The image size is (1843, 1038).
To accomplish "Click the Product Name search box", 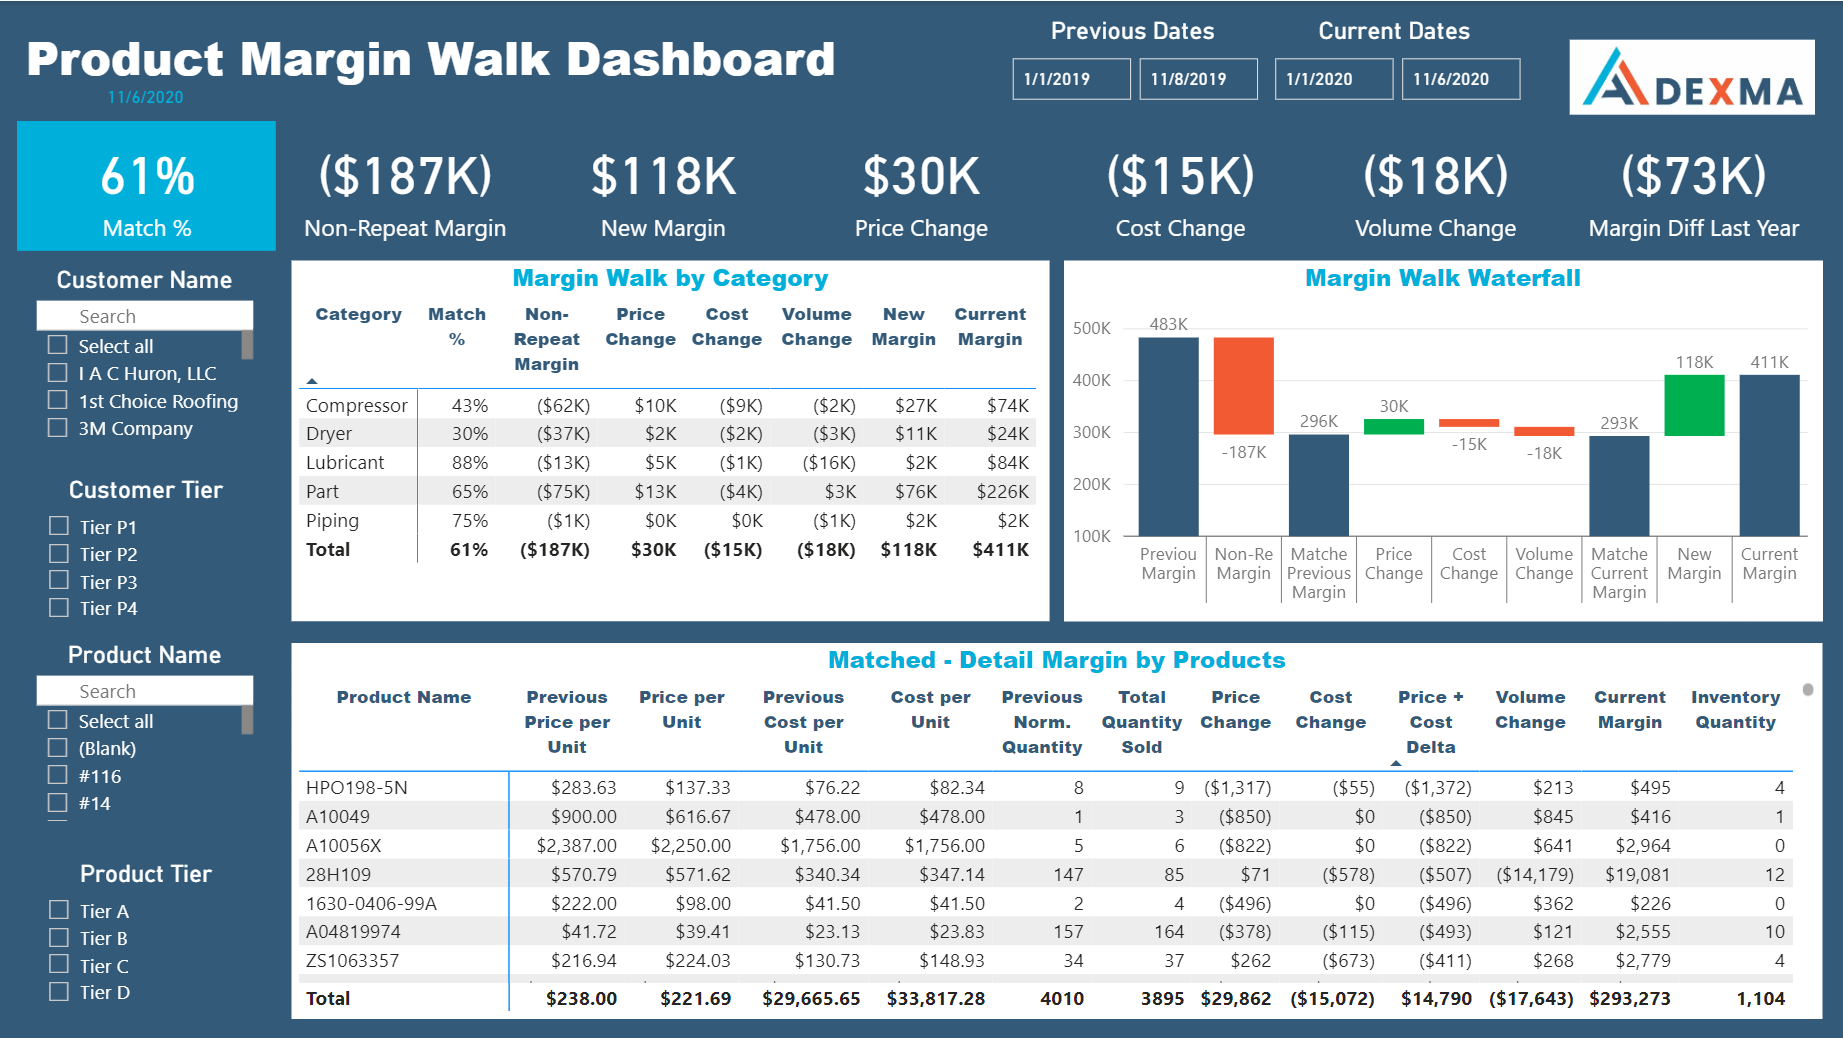I will point(144,690).
